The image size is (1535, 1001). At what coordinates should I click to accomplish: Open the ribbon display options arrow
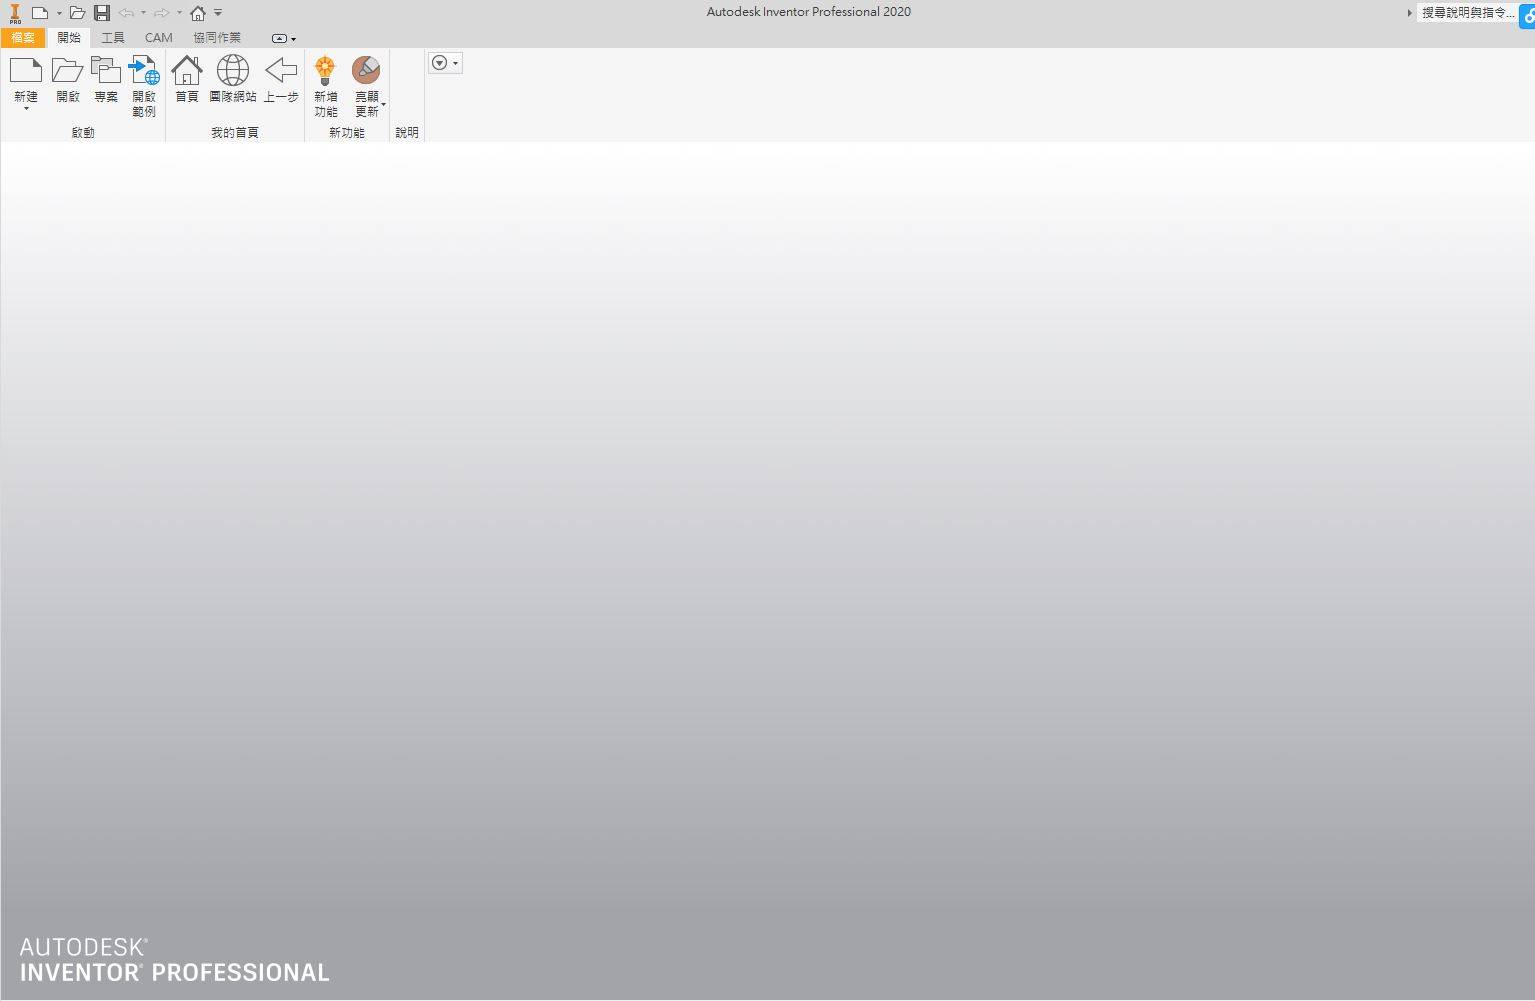point(293,39)
